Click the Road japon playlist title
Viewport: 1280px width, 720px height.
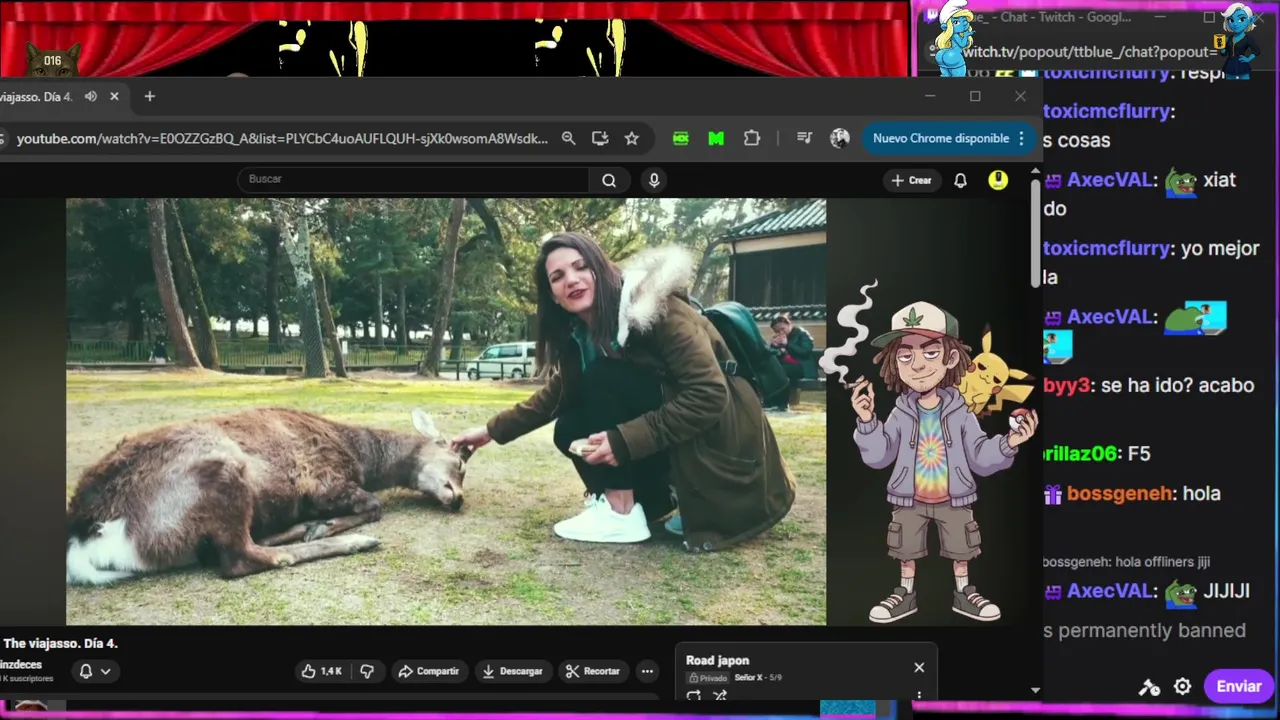tap(717, 660)
